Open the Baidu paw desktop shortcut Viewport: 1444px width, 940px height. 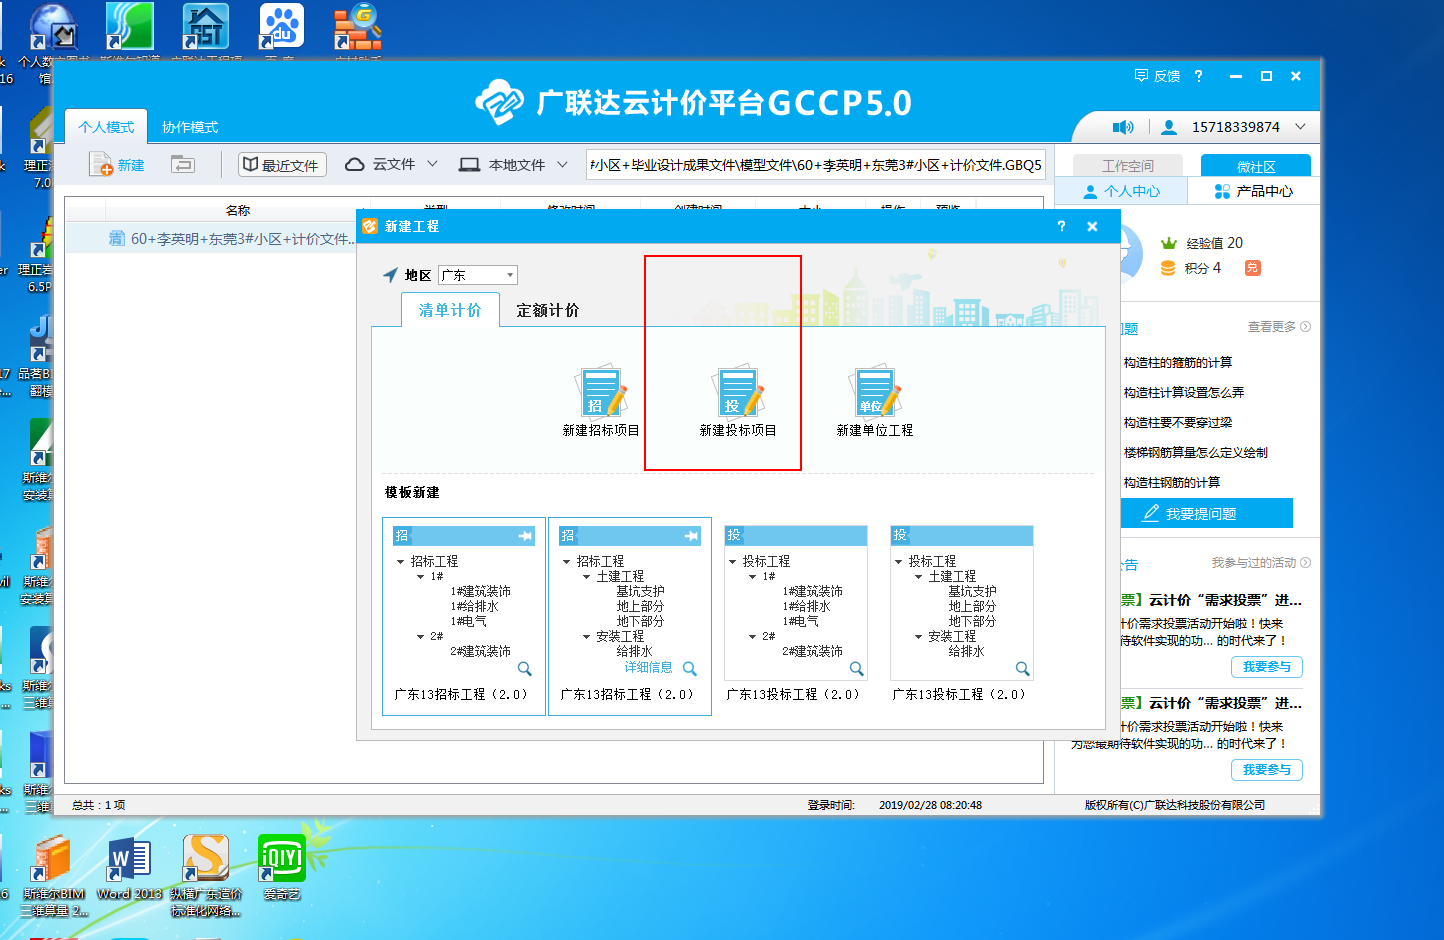[282, 28]
